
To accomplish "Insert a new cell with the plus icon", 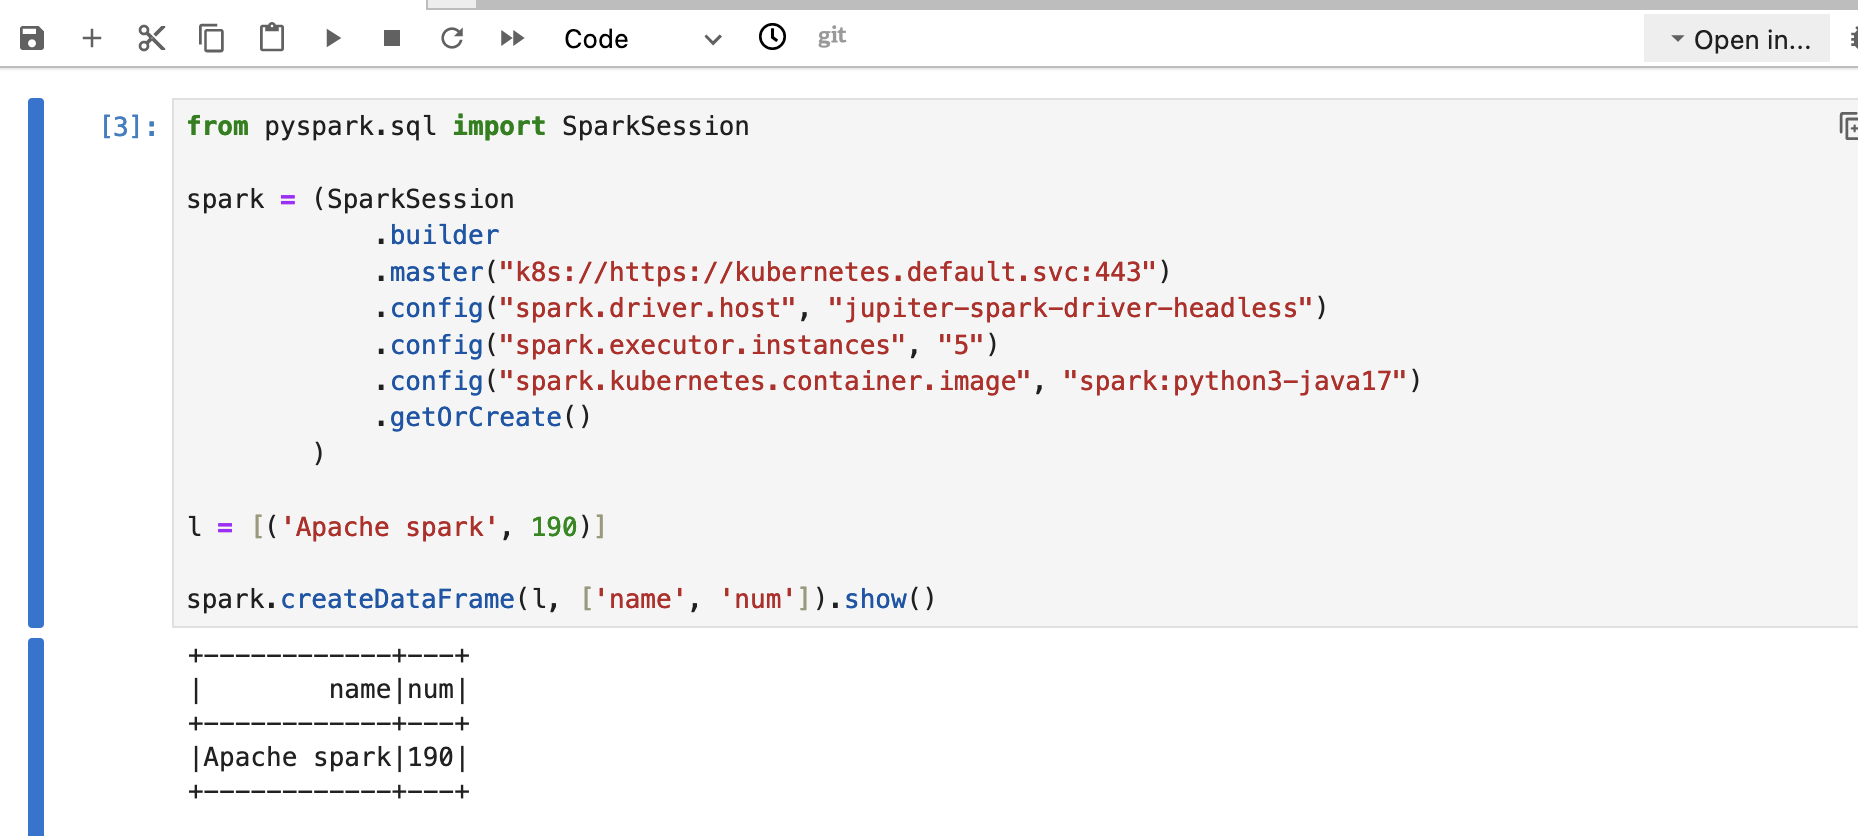I will (92, 39).
